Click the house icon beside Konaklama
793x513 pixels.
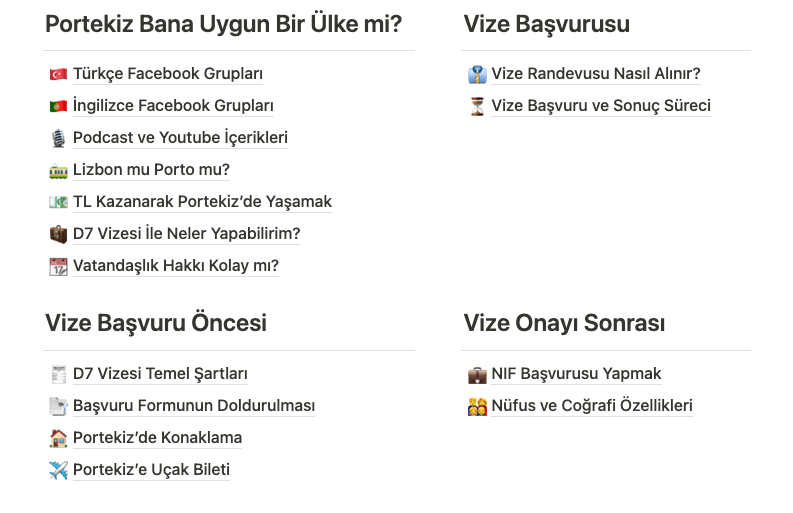tap(58, 438)
